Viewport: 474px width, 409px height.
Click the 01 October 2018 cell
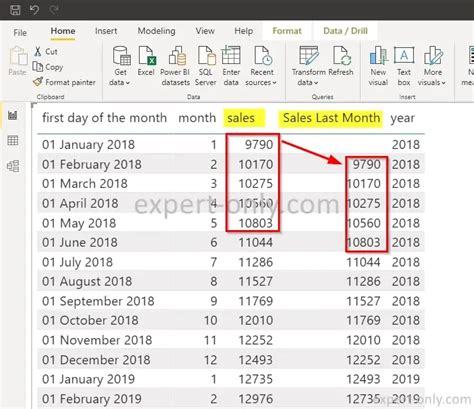[90, 320]
